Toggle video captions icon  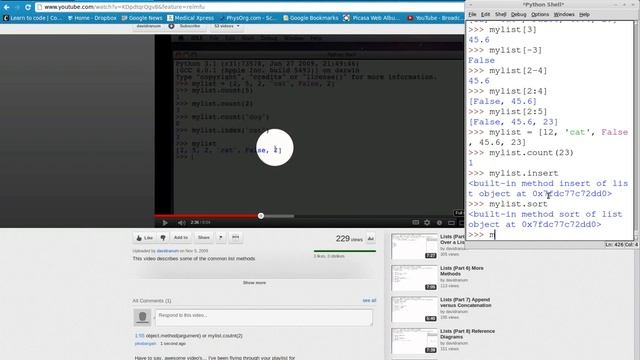416,222
